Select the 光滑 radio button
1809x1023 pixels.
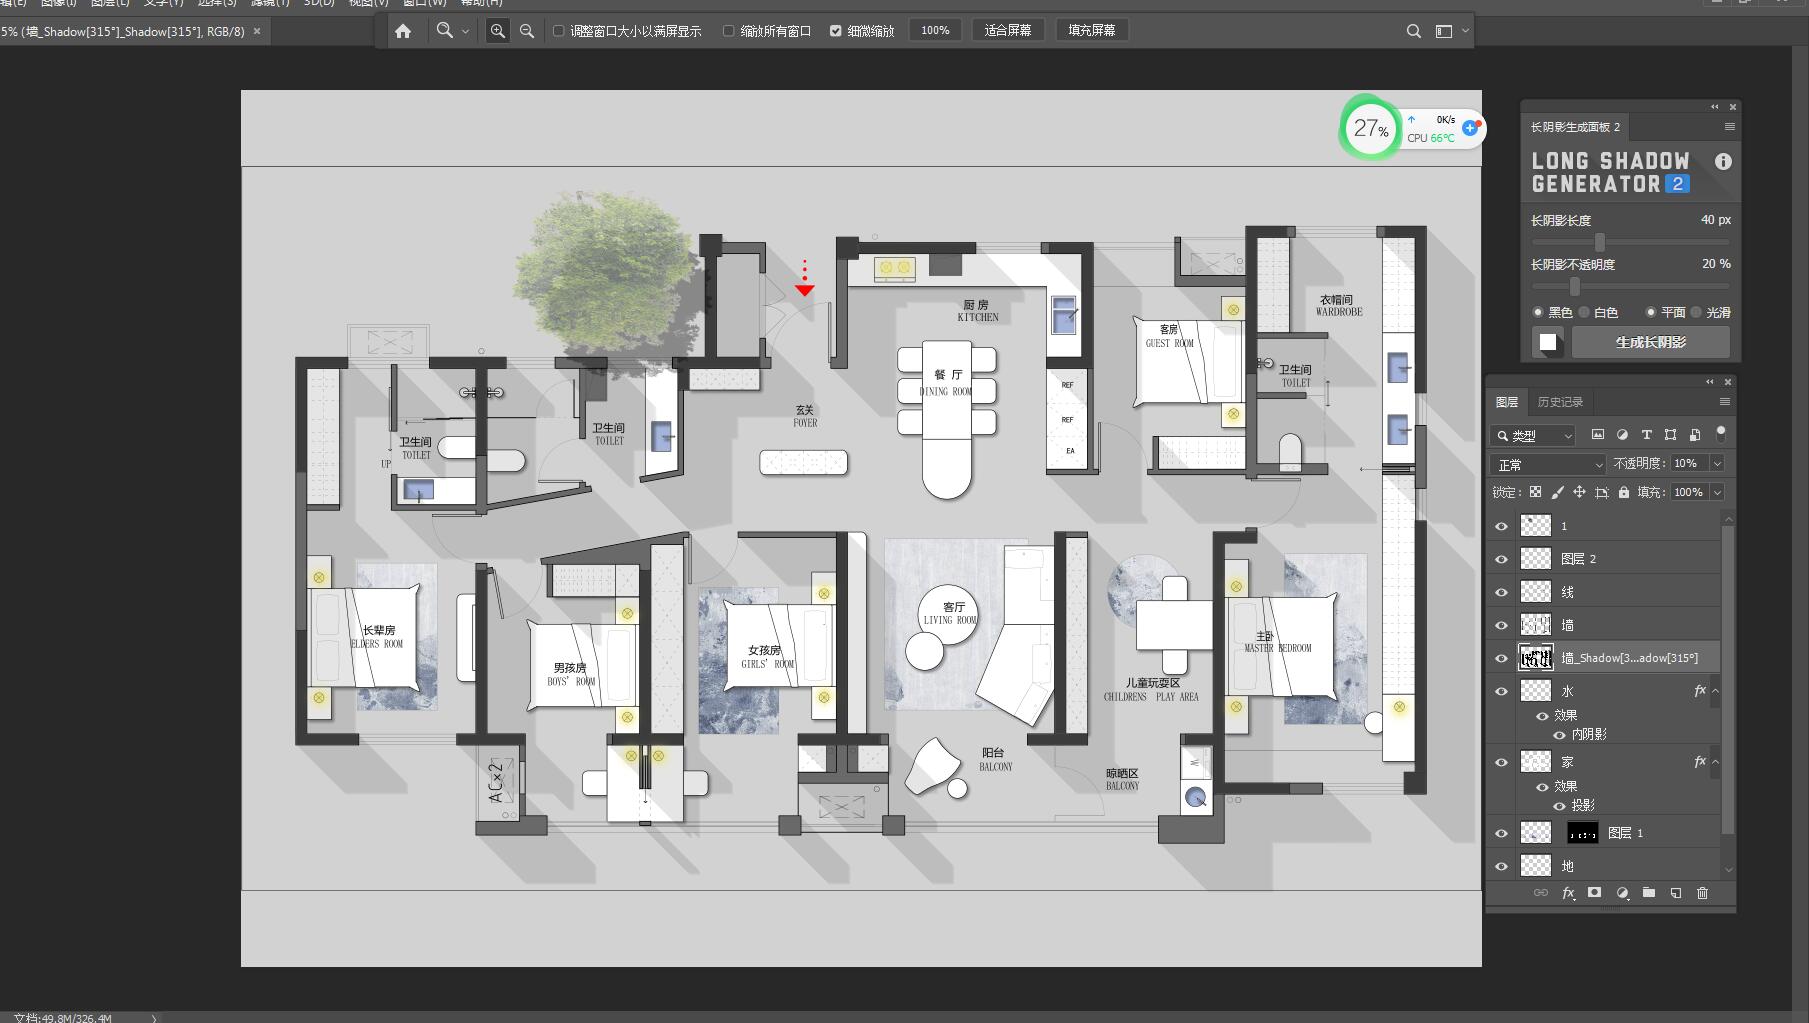point(1696,312)
